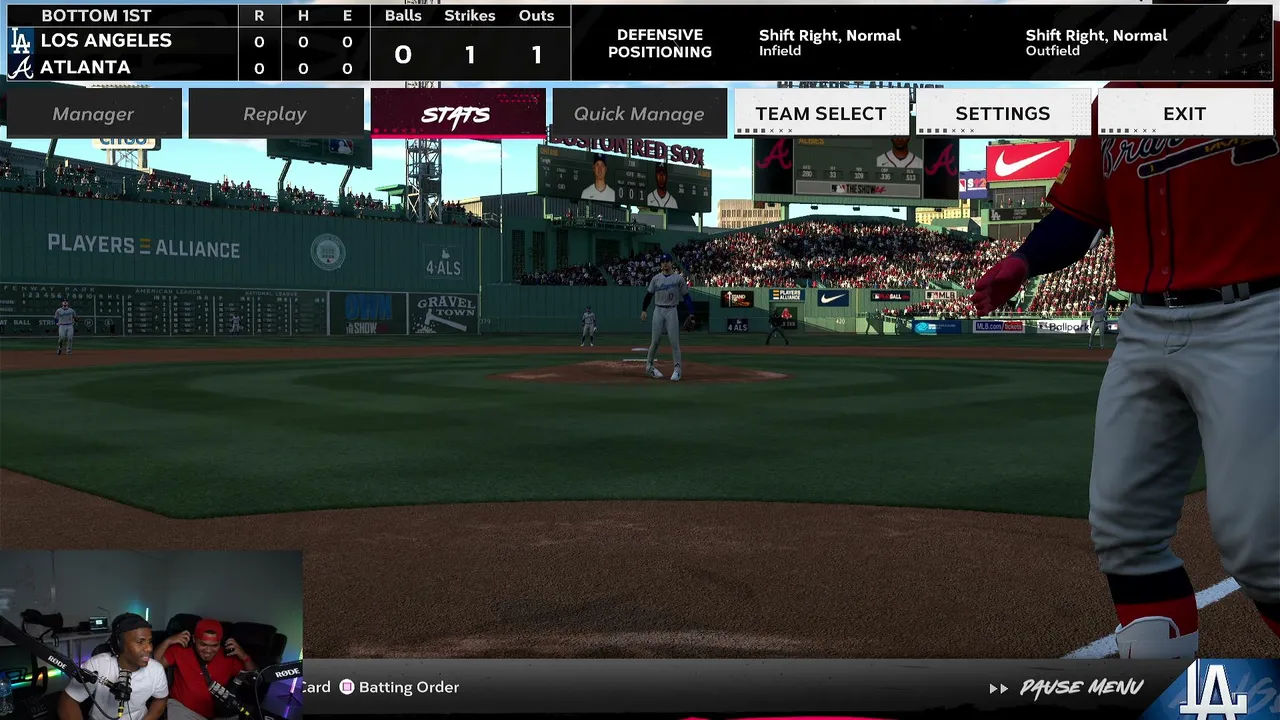Click the fast-forward arrows beside Pause Menu
1280x720 pixels.
(998, 688)
